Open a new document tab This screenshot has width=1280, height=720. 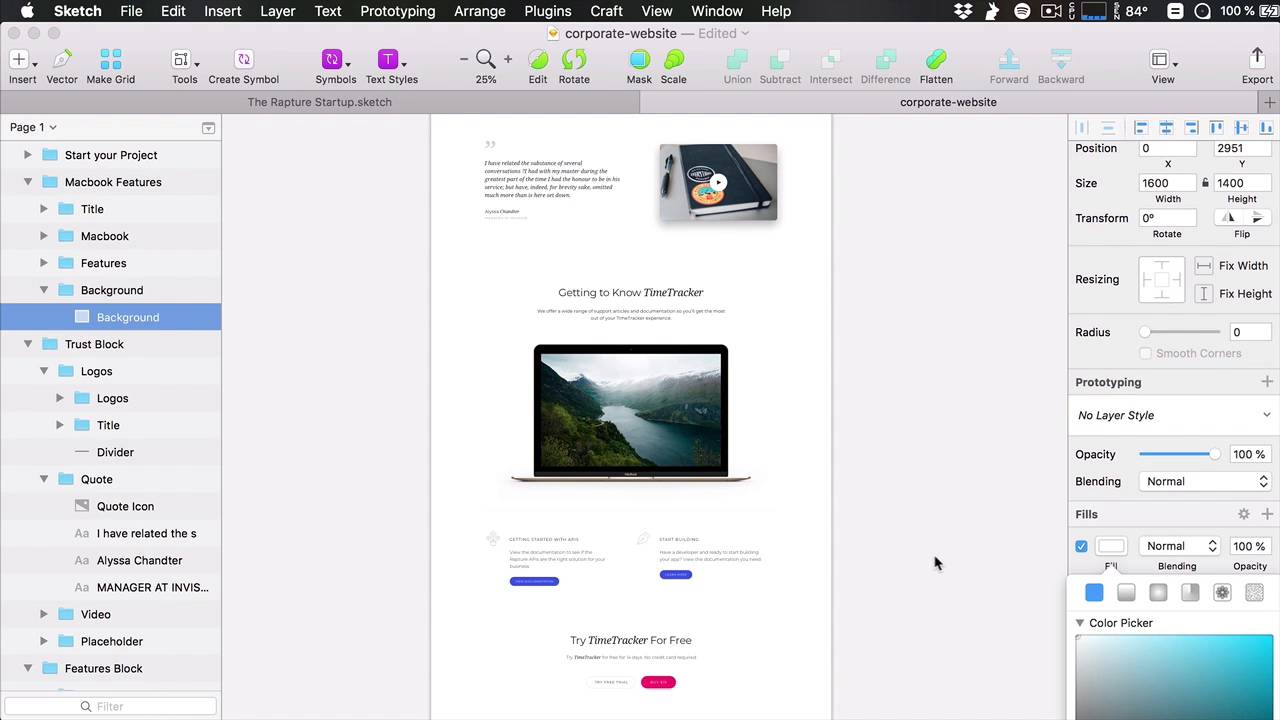[1270, 102]
